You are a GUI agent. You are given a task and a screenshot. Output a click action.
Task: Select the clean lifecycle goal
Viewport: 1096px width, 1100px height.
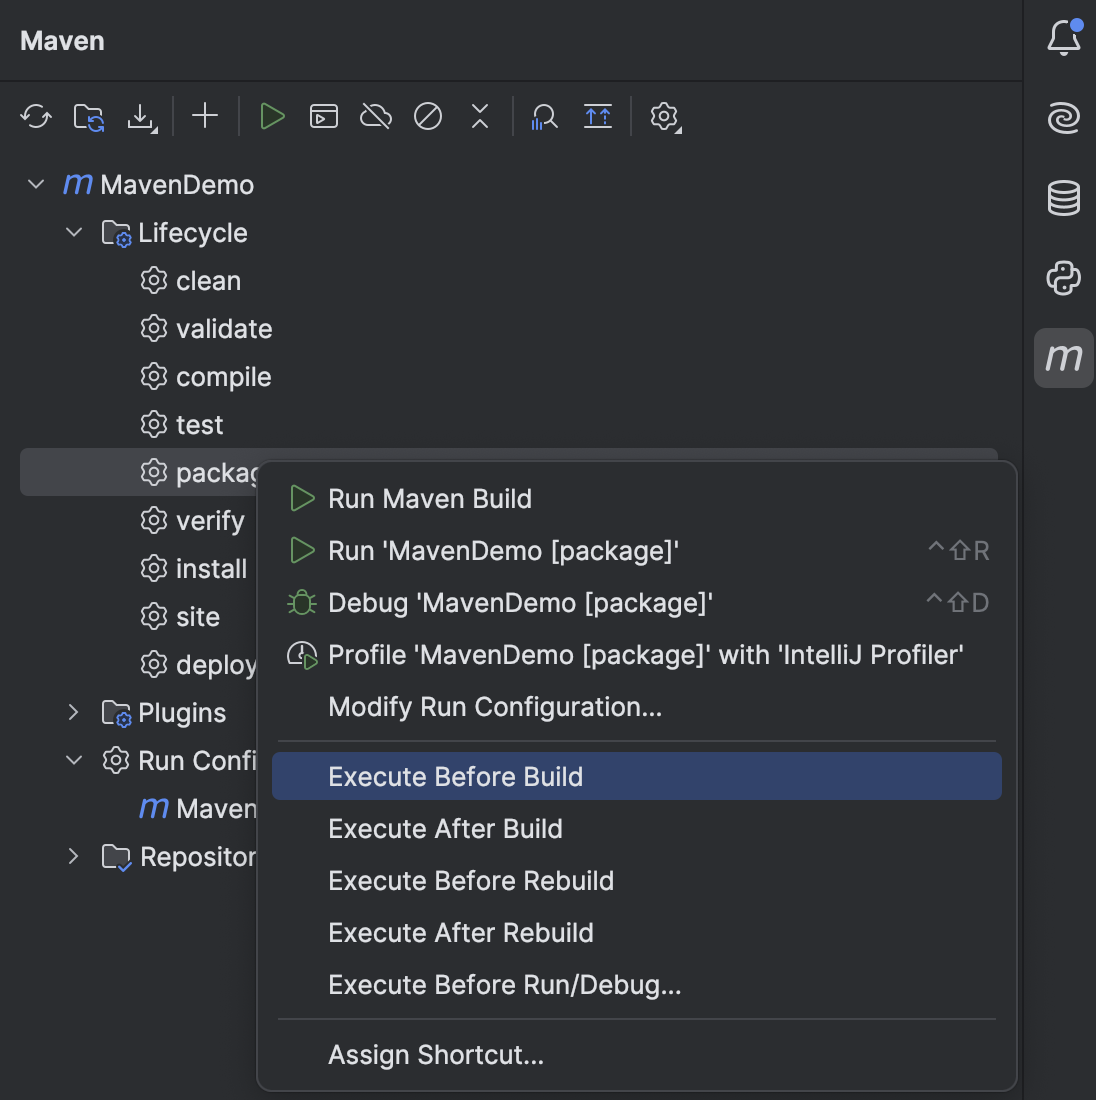coord(207,280)
